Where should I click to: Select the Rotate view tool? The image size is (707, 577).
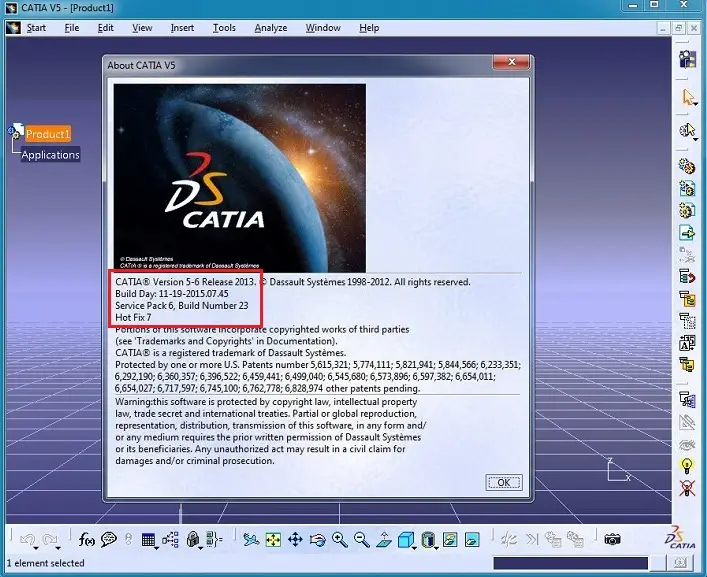[317, 539]
